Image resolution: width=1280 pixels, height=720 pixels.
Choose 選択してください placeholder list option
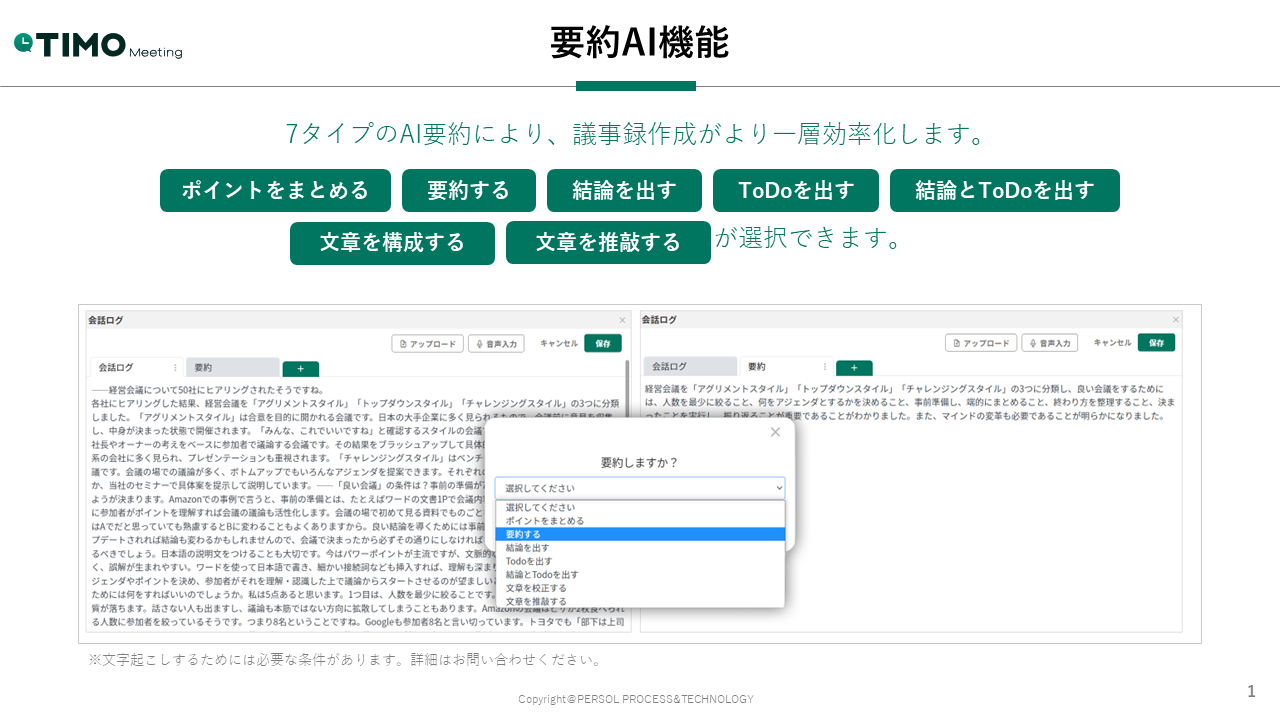640,507
